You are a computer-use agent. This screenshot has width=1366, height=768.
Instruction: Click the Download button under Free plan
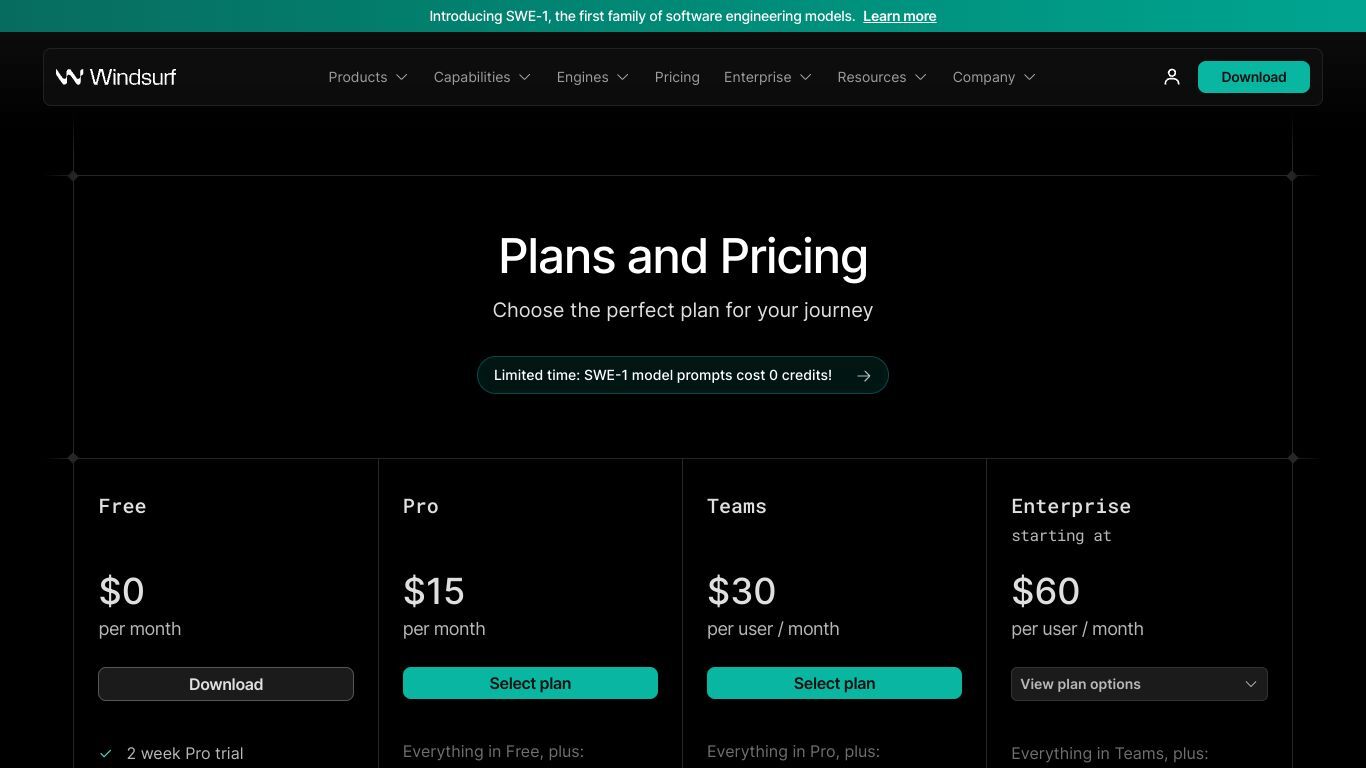point(226,684)
